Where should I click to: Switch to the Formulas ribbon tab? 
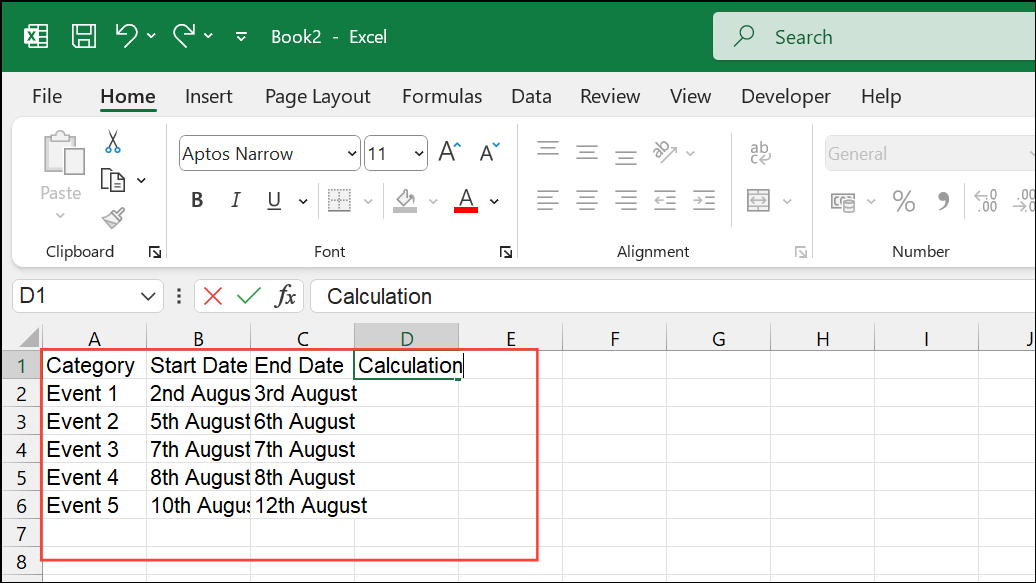pyautogui.click(x=442, y=96)
